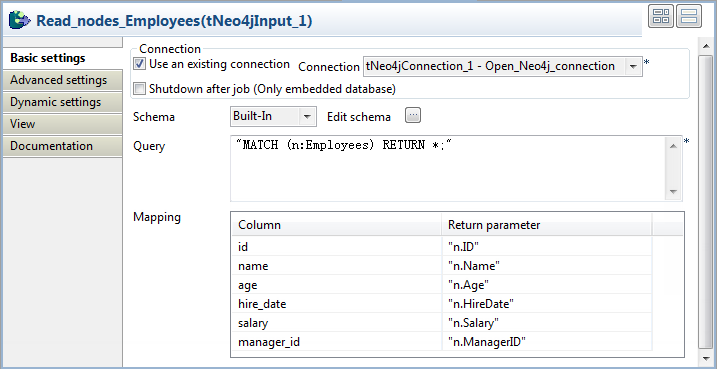Edit the "n.Name" return parameter cell

point(547,266)
